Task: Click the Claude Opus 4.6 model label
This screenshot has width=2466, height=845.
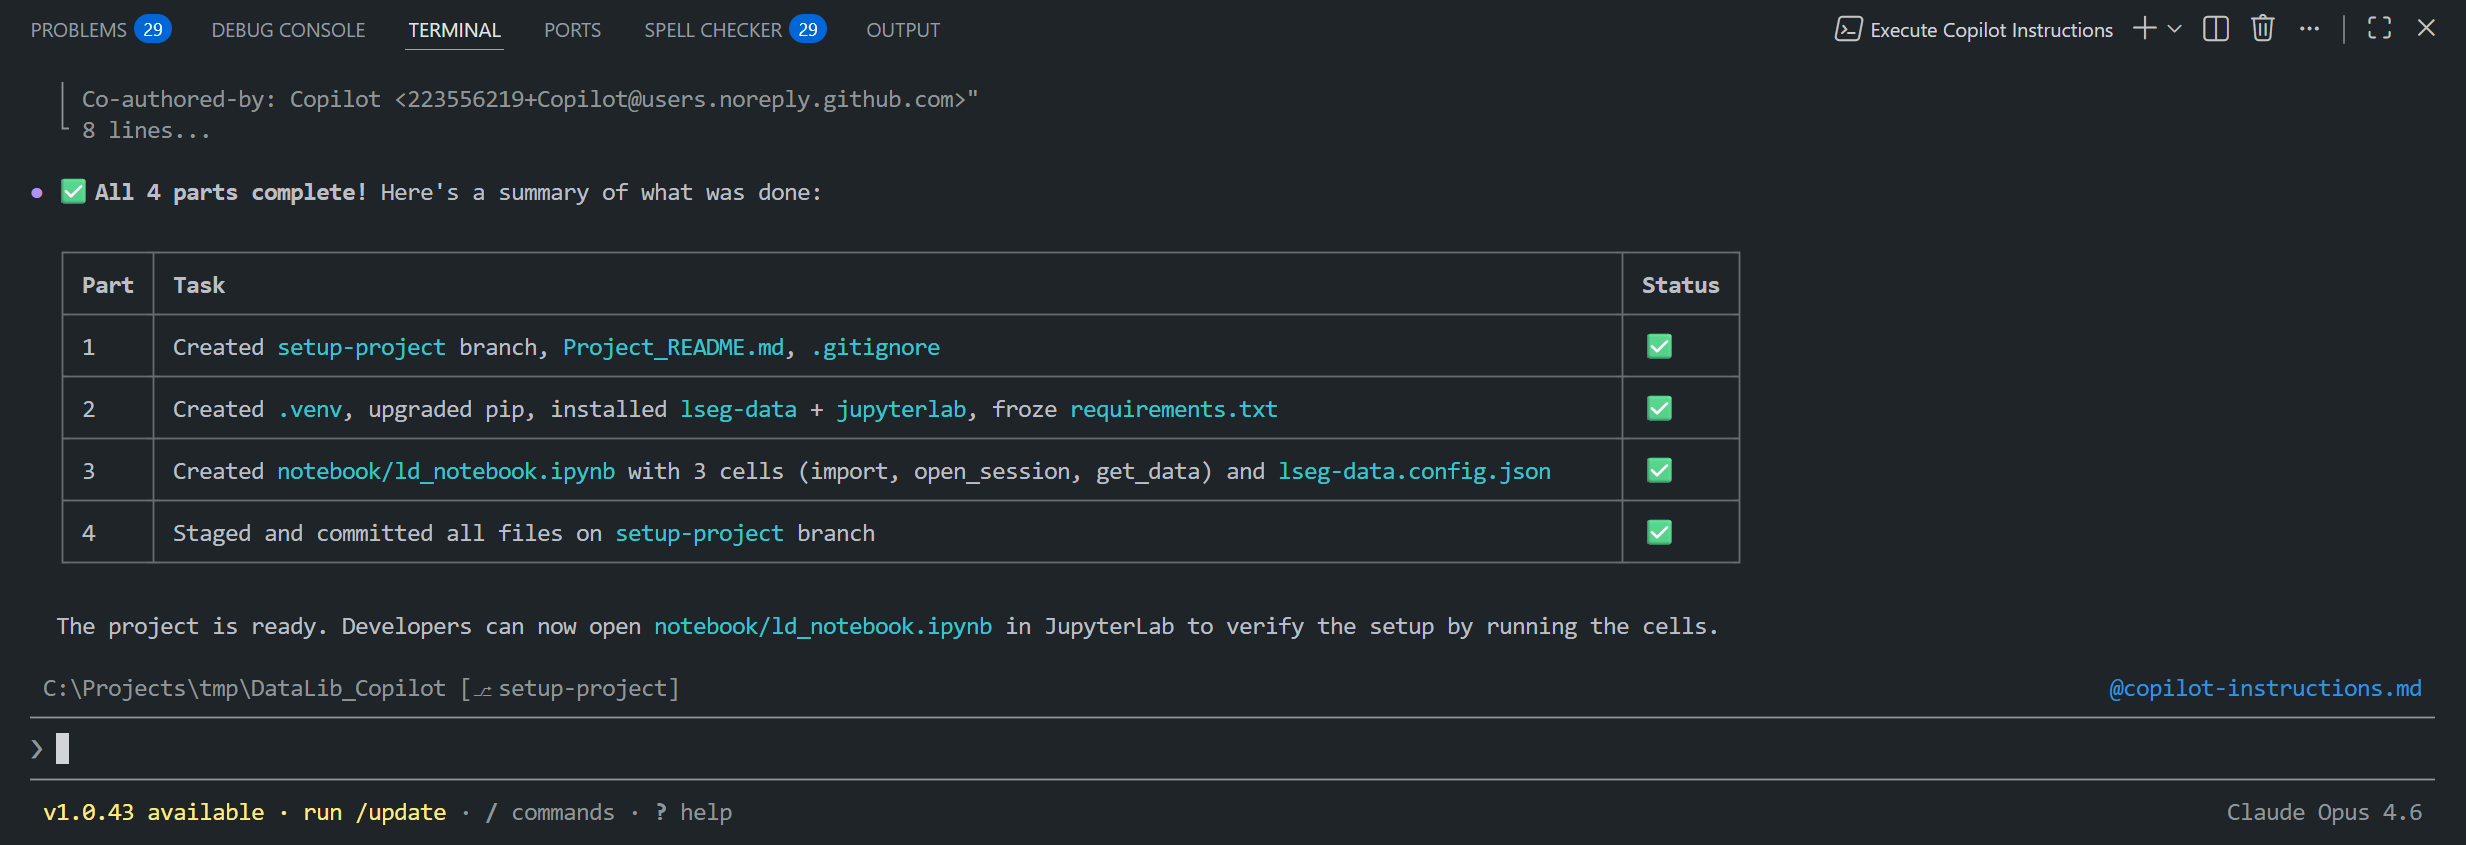Action: click(2324, 812)
